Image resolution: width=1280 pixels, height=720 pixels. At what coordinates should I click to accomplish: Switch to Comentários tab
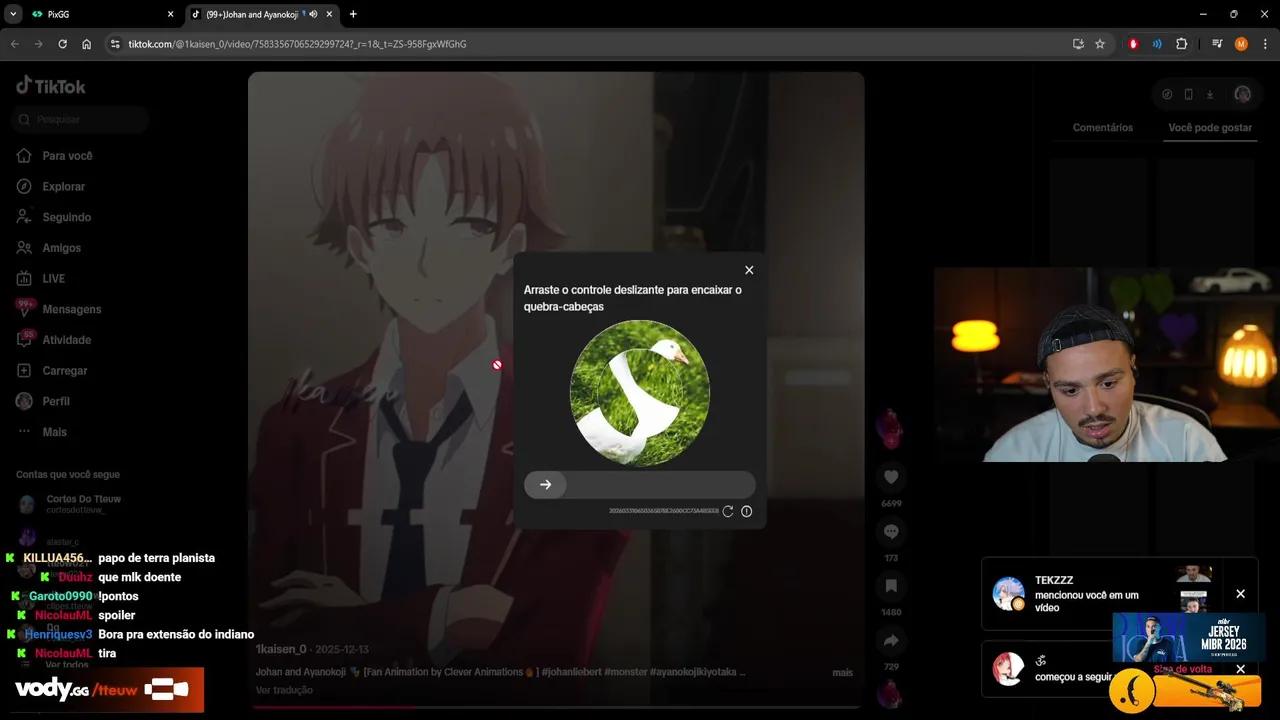coord(1103,128)
